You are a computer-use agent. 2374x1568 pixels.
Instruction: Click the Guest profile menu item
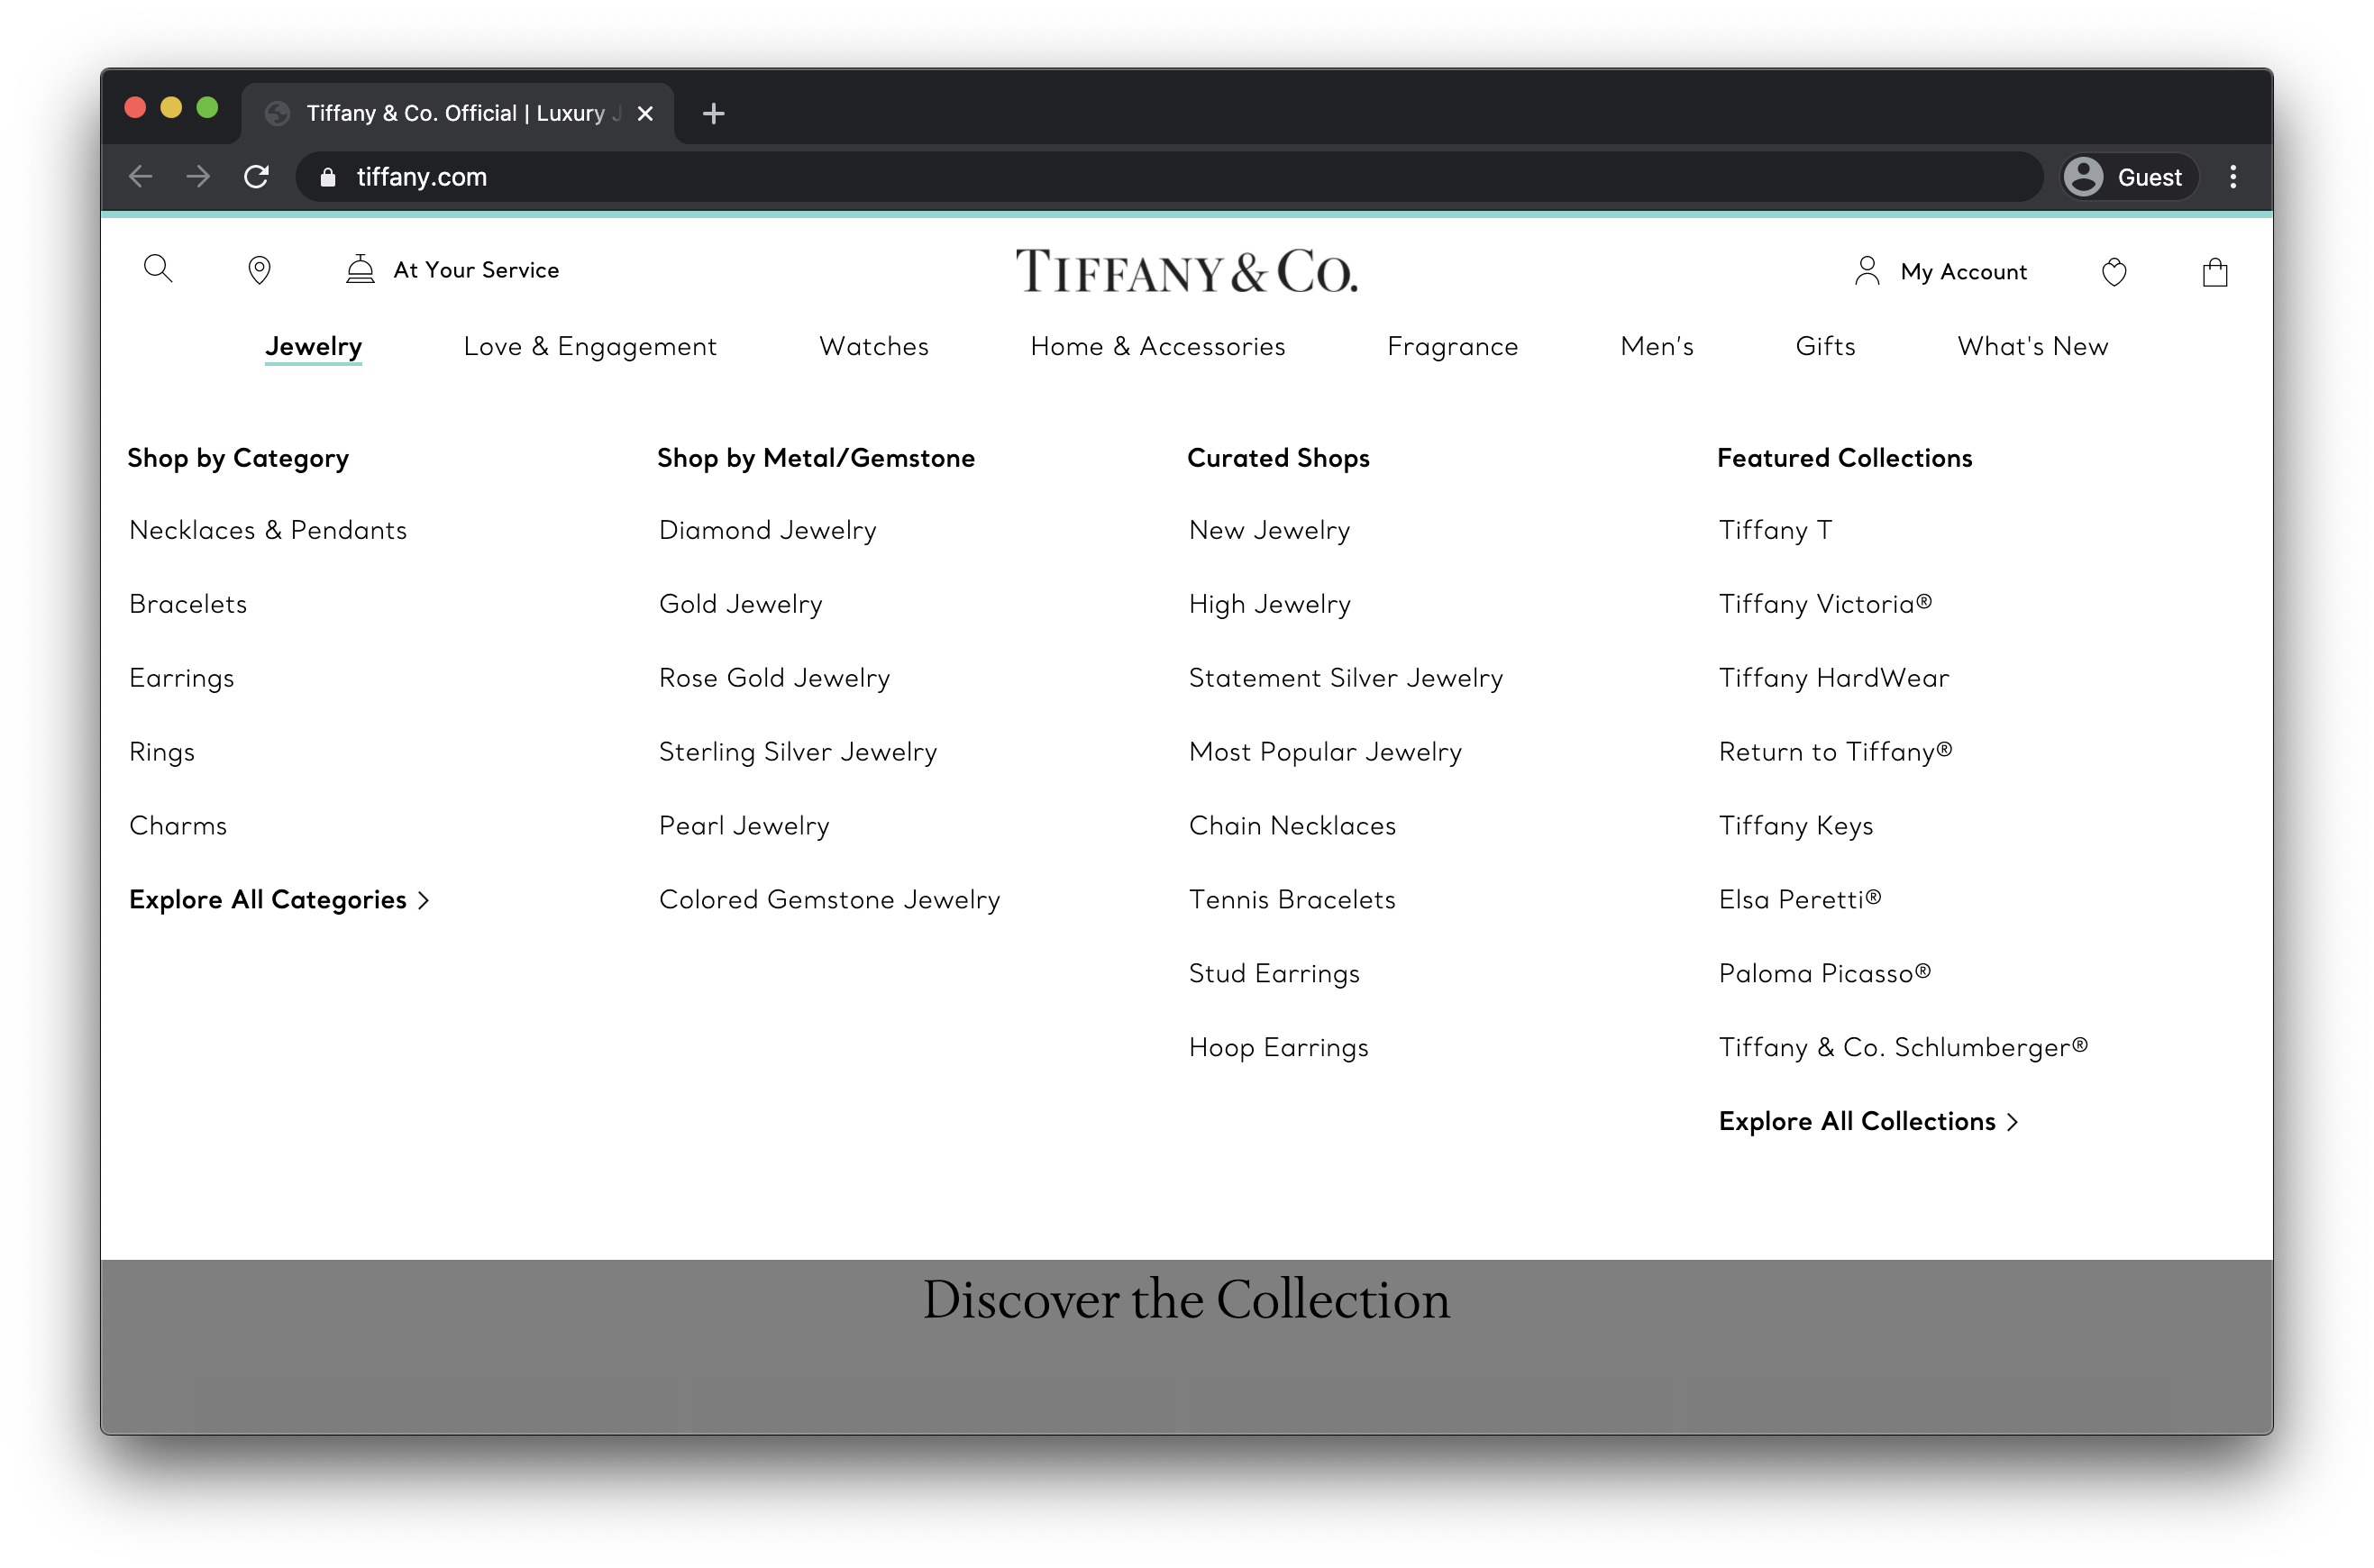click(x=2125, y=175)
